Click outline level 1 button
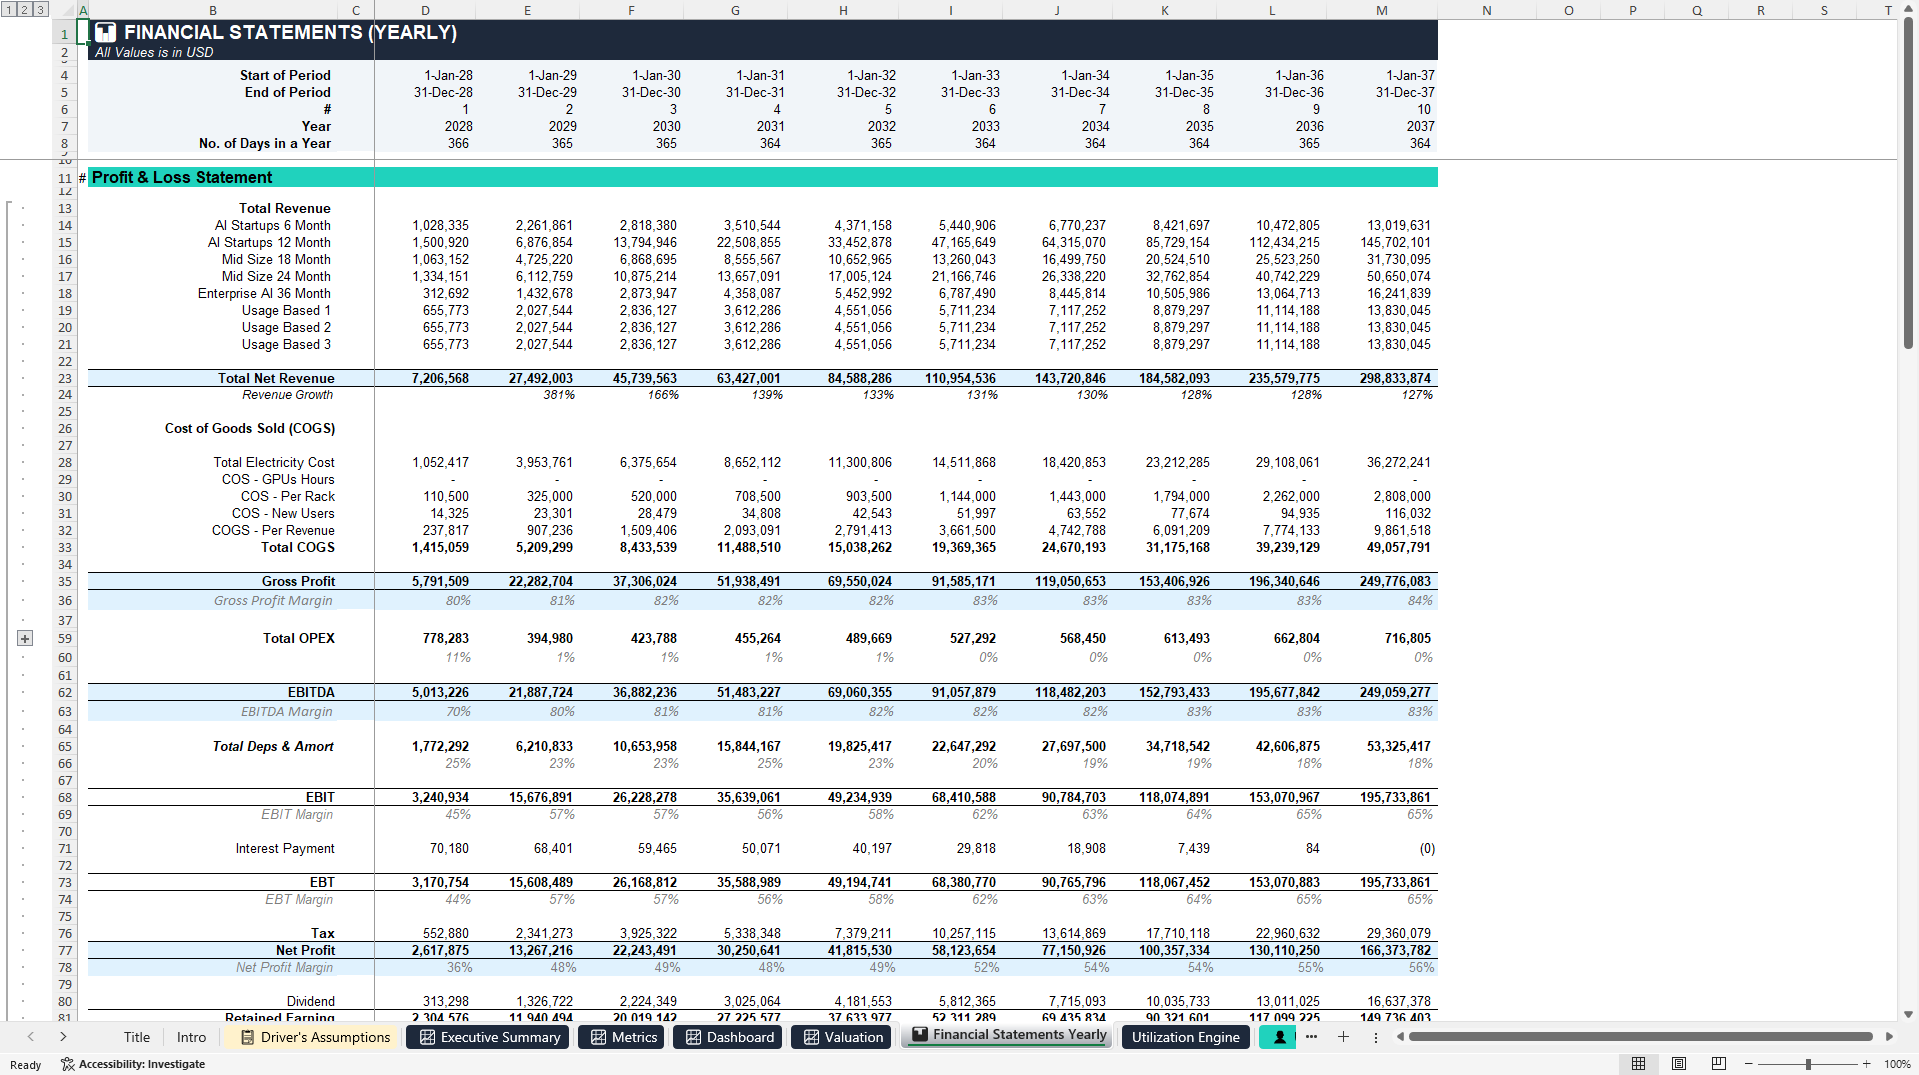This screenshot has height=1075, width=1919. tap(8, 9)
